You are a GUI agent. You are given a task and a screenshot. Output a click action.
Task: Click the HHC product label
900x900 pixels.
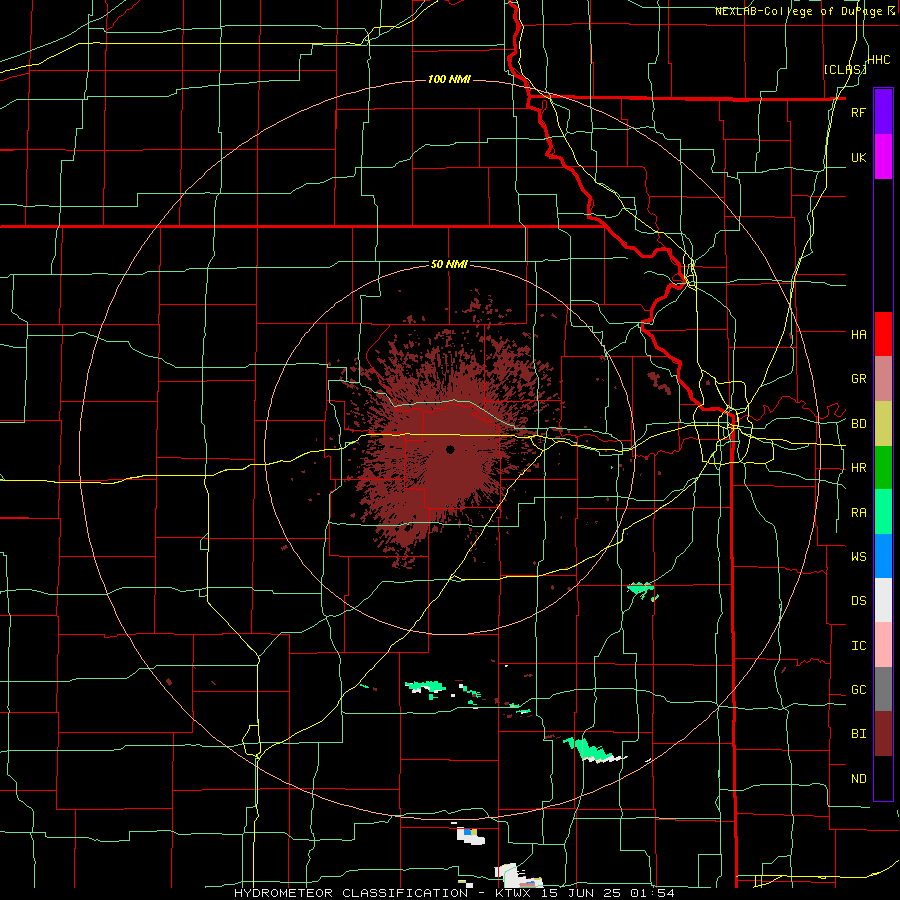(879, 60)
